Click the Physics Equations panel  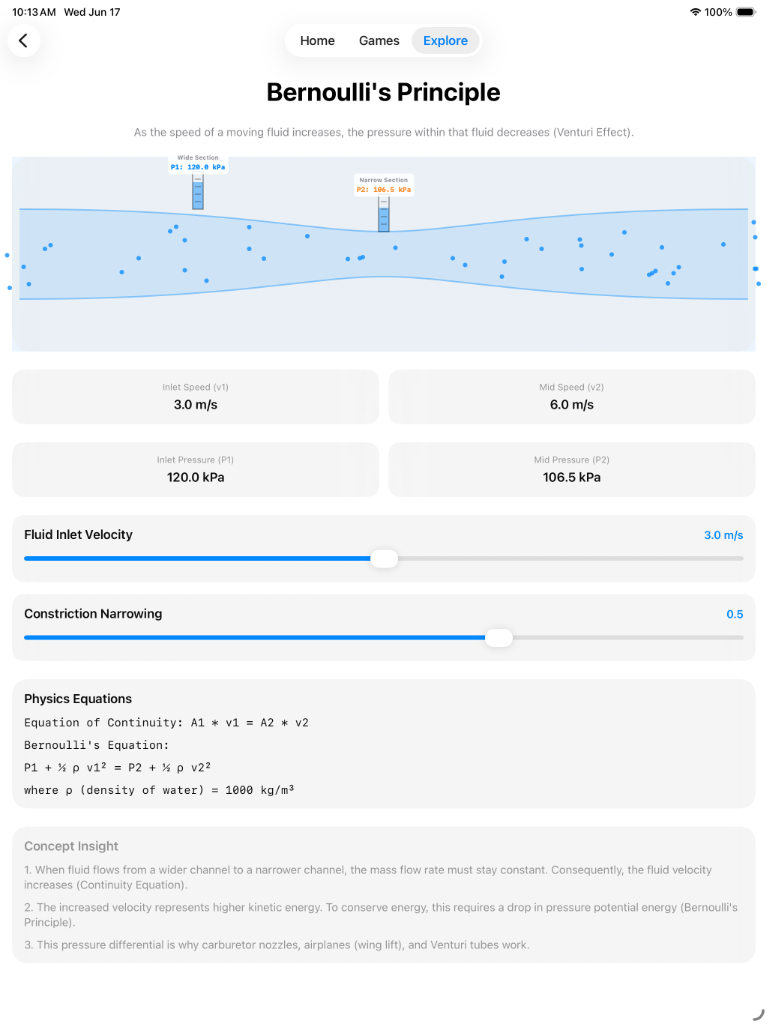[384, 744]
